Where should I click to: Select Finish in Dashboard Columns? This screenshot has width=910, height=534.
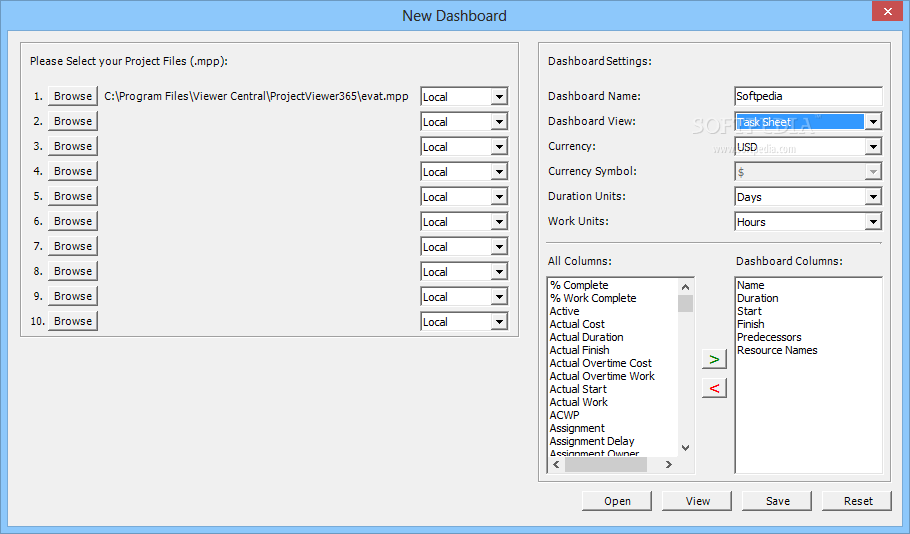coord(750,324)
